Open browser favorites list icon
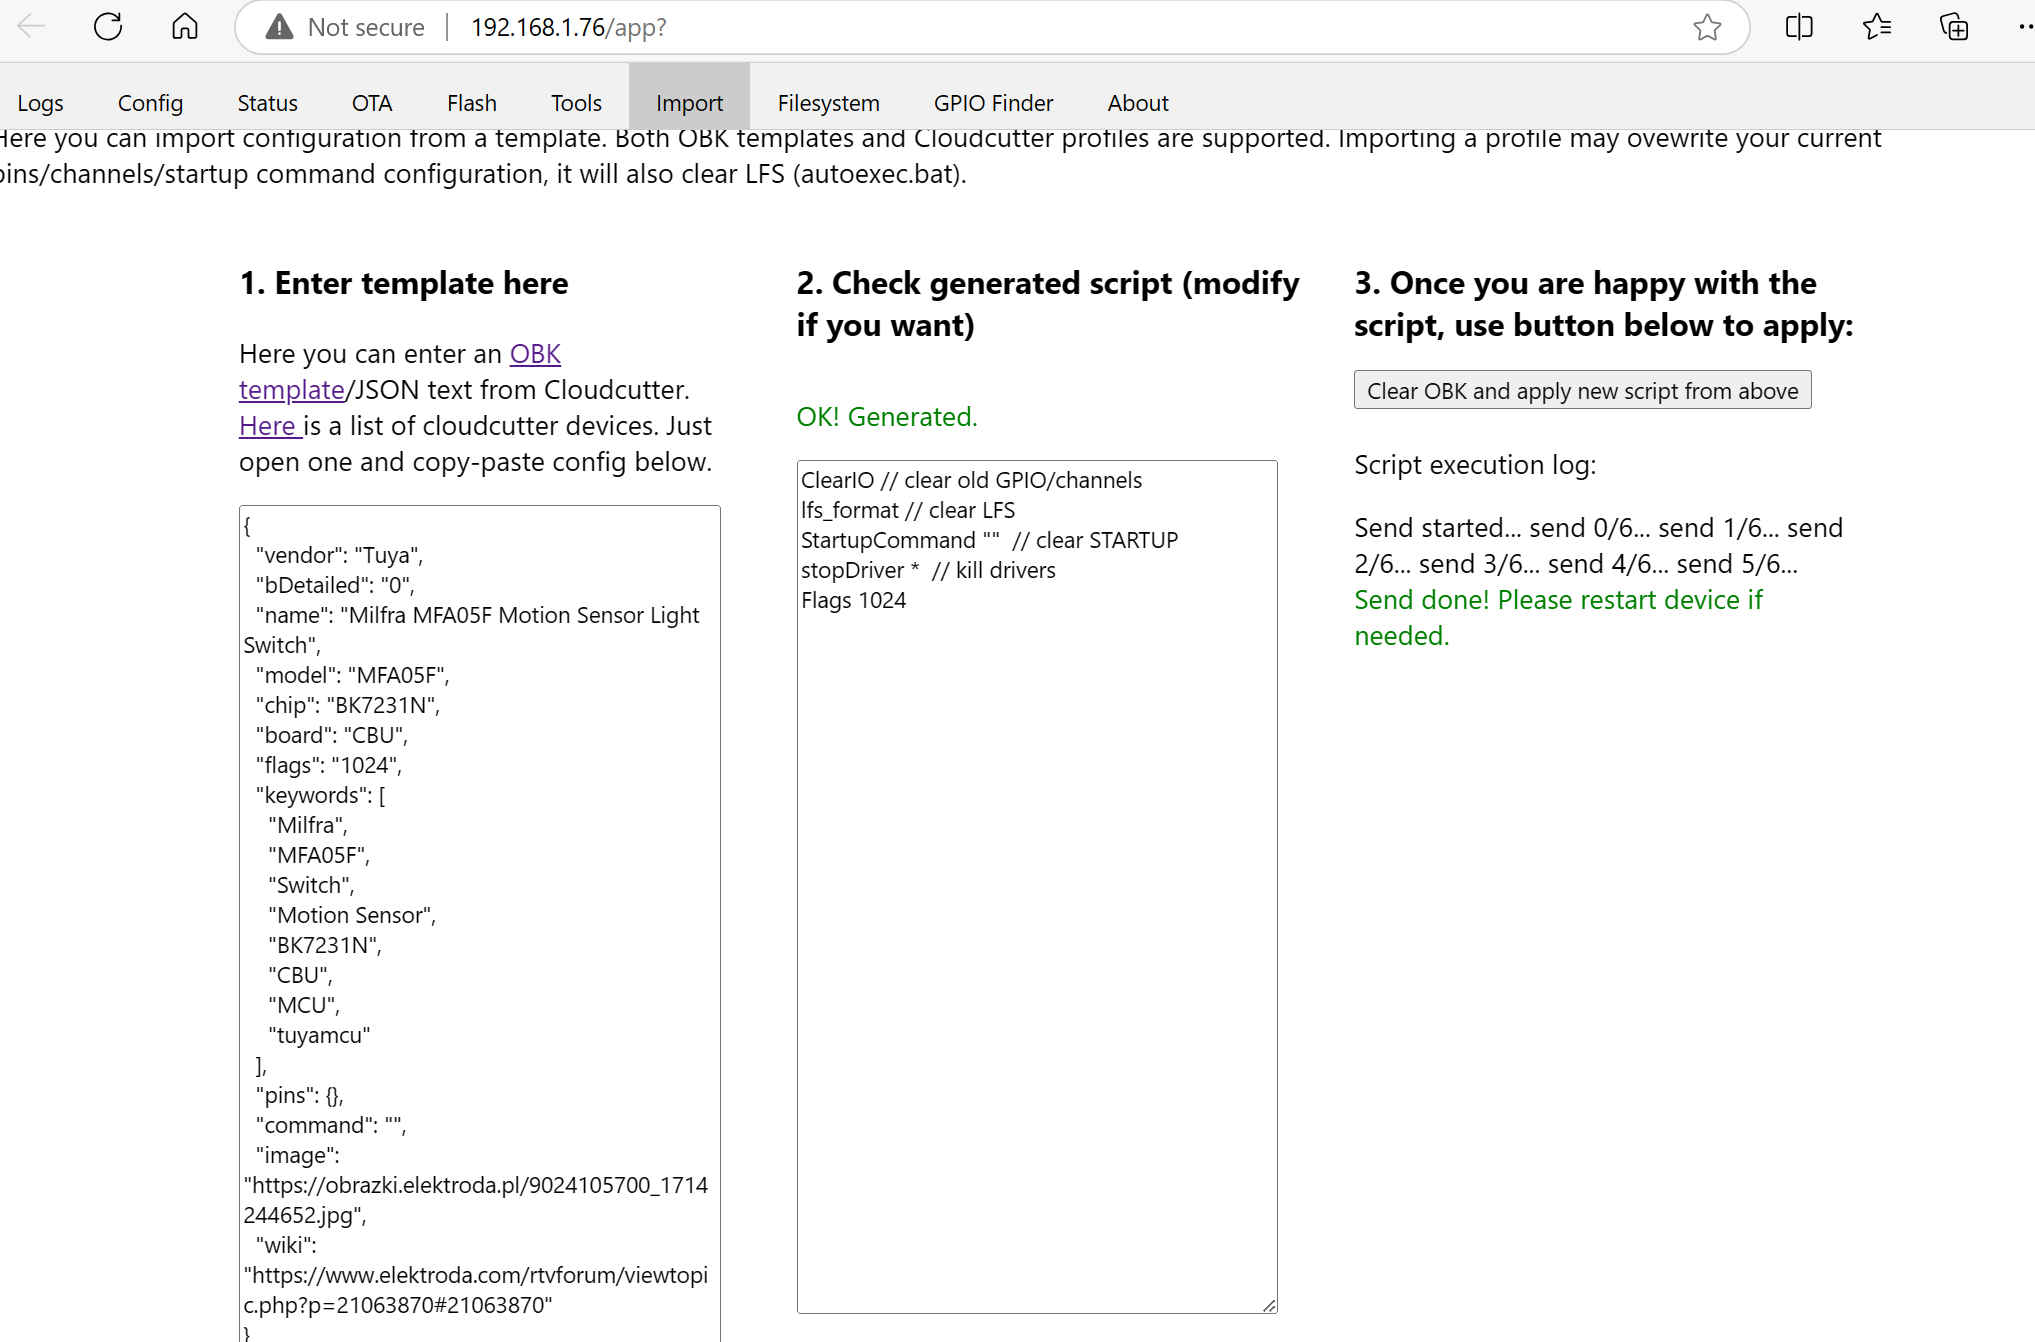Viewport: 2035px width, 1342px height. (1877, 27)
